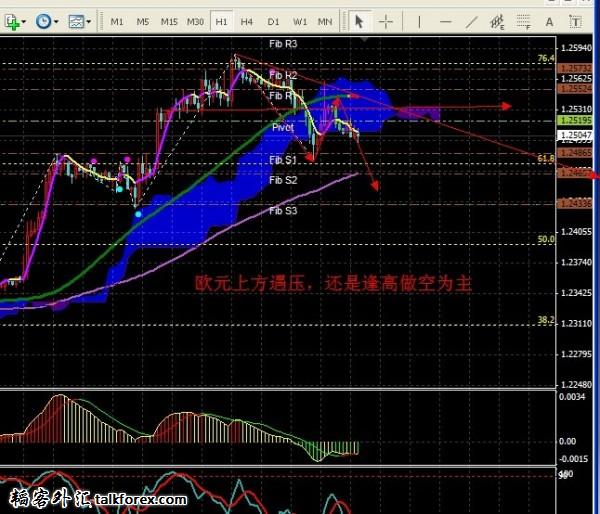The image size is (600, 514).
Task: Click the Fib S3 label on chart
Action: (283, 210)
